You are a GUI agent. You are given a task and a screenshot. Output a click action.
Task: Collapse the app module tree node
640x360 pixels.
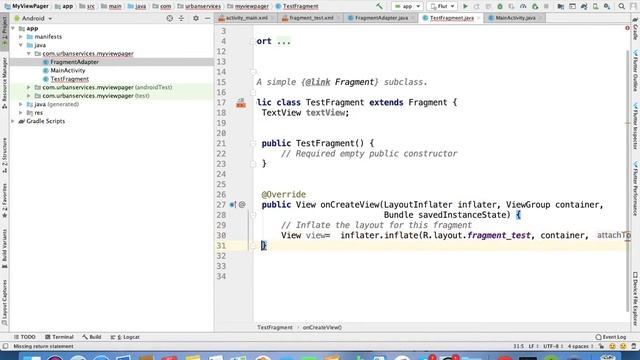tap(13, 28)
